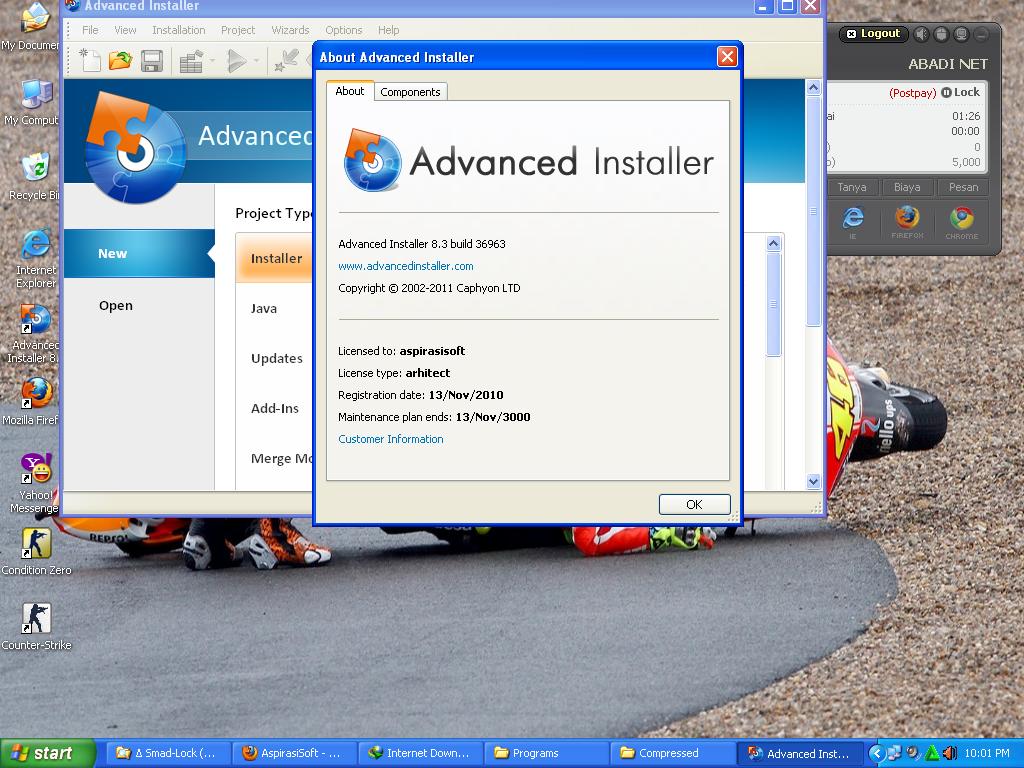Switch to the Components tab

(410, 92)
